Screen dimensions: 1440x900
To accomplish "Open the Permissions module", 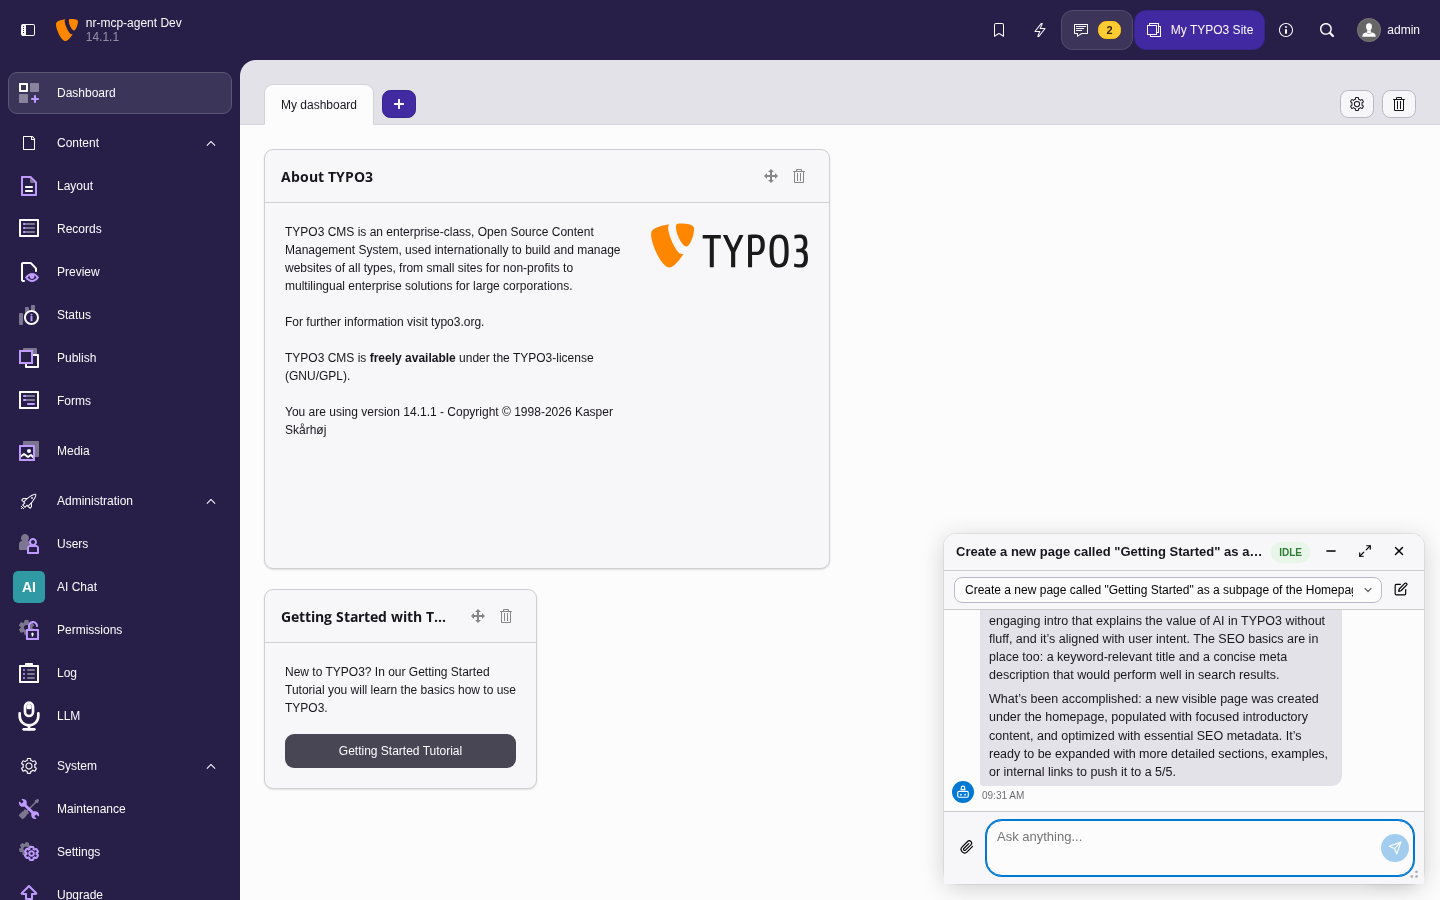I will tap(120, 630).
